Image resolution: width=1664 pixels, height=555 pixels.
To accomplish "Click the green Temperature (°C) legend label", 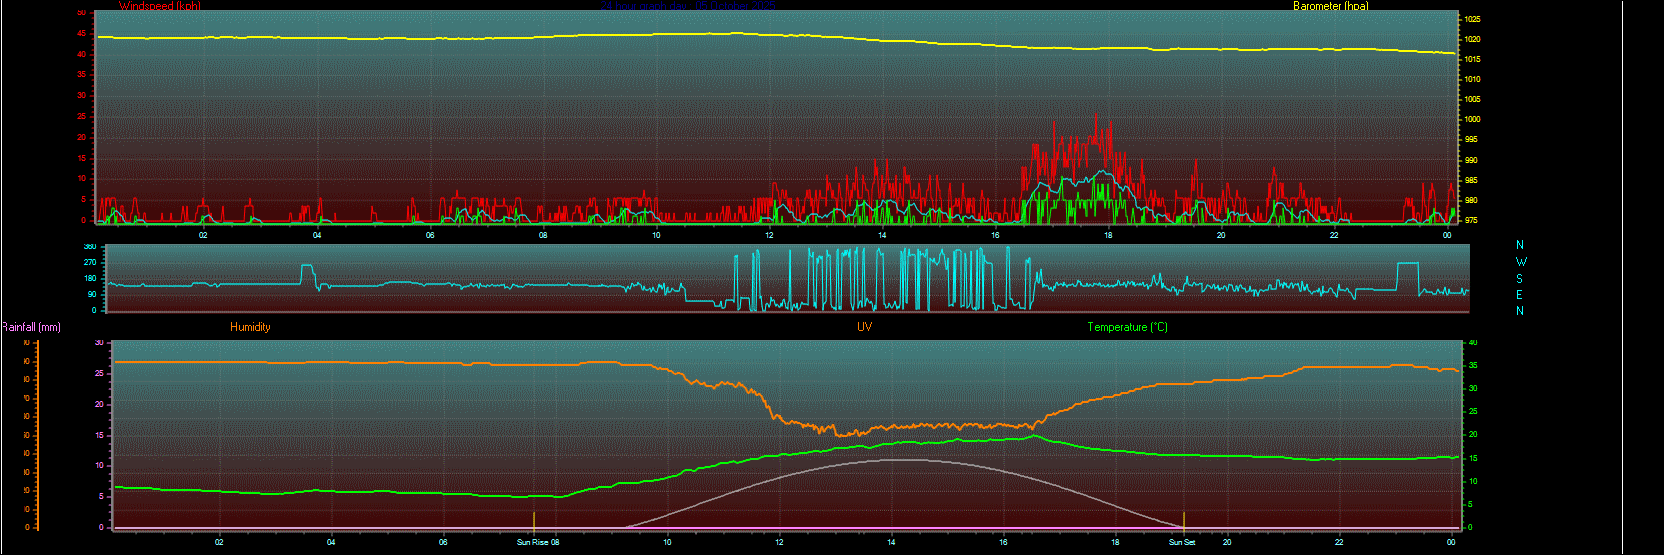I will coord(1127,327).
